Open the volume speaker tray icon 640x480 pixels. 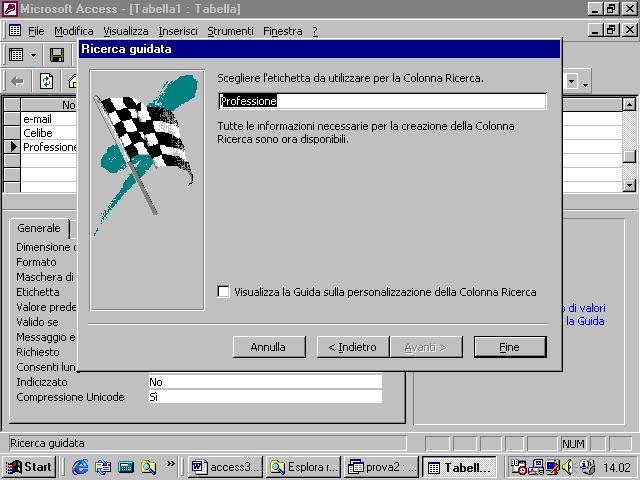point(568,467)
